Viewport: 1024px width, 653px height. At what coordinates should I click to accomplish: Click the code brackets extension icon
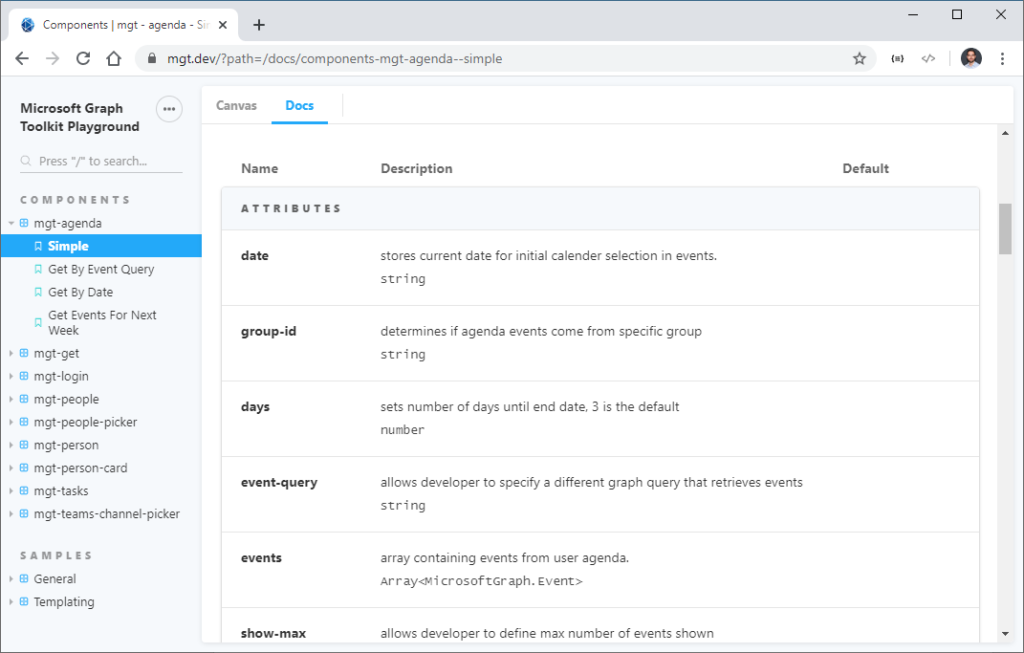click(928, 58)
